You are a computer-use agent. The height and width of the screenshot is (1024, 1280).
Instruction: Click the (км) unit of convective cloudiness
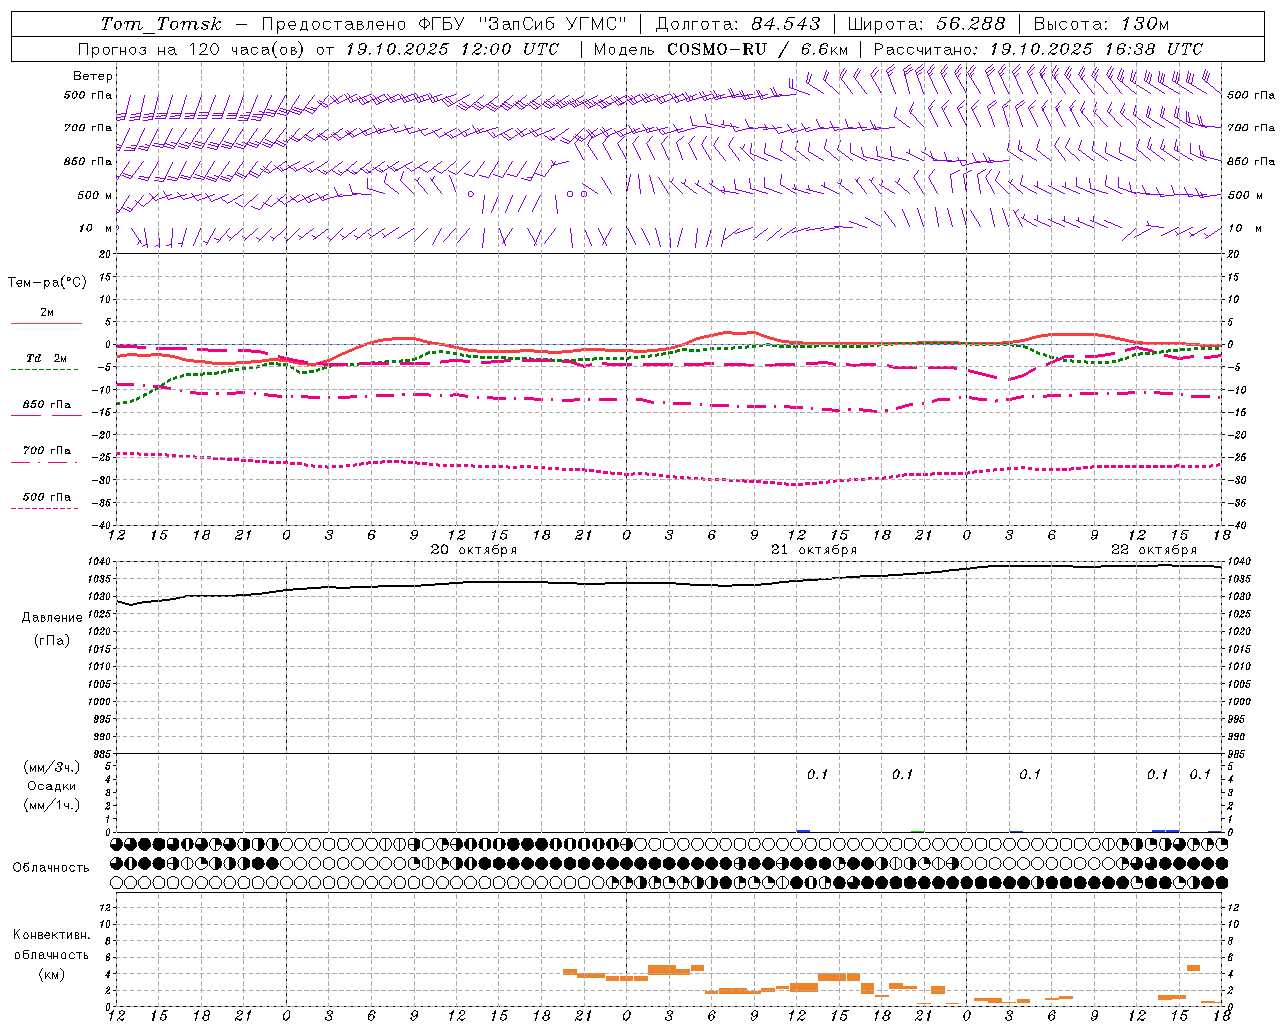coord(51,974)
